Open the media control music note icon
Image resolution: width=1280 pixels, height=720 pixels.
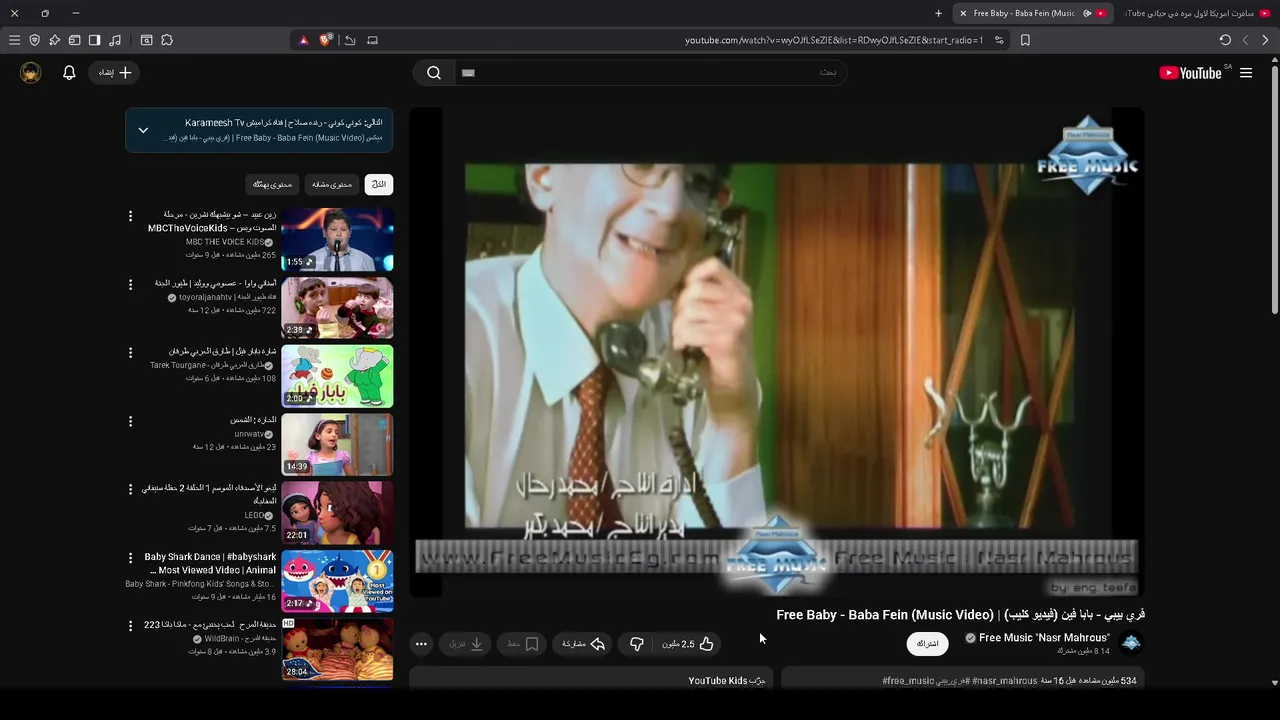[x=115, y=40]
